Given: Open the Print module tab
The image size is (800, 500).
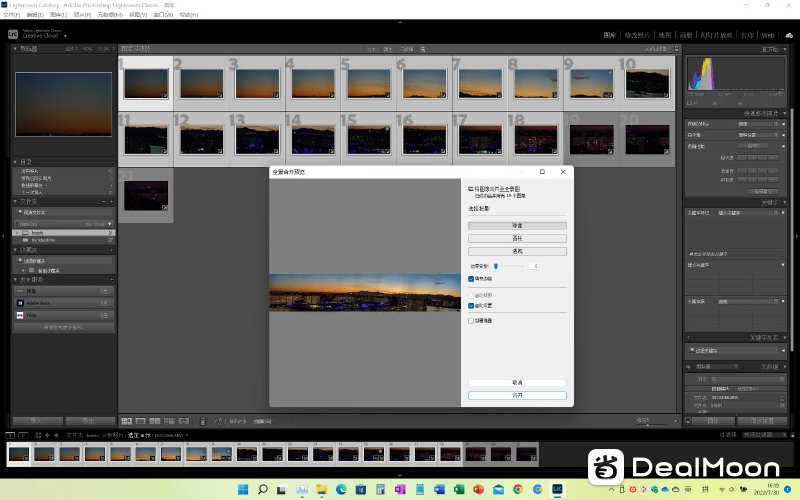Looking at the screenshot, I should coord(747,35).
